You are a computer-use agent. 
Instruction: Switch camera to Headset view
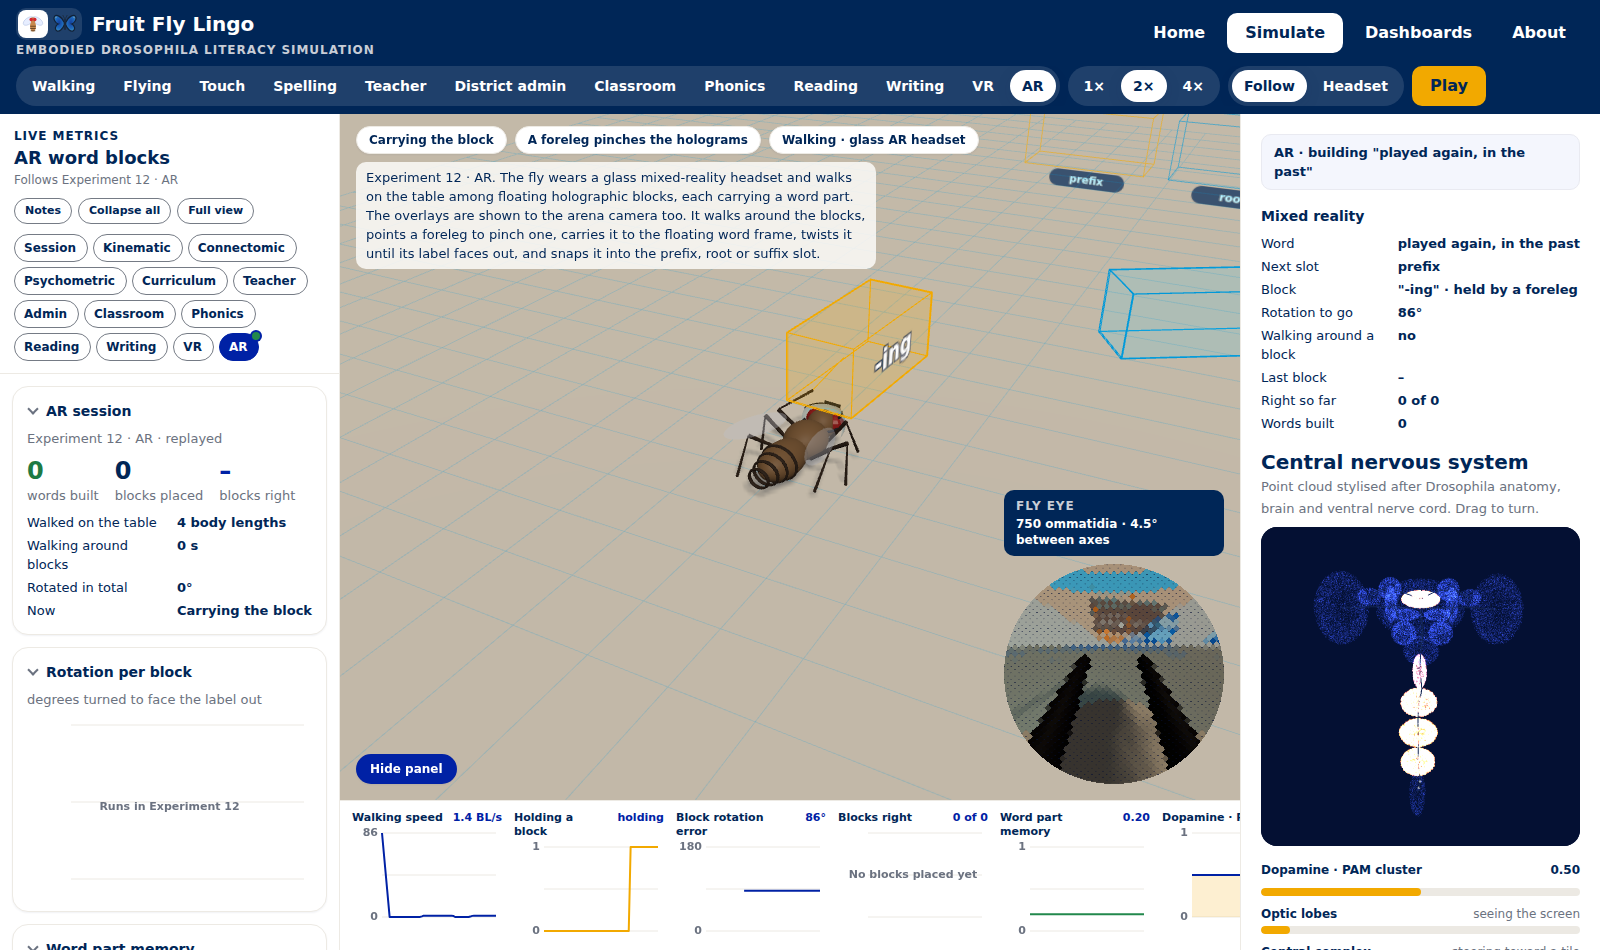[1355, 86]
